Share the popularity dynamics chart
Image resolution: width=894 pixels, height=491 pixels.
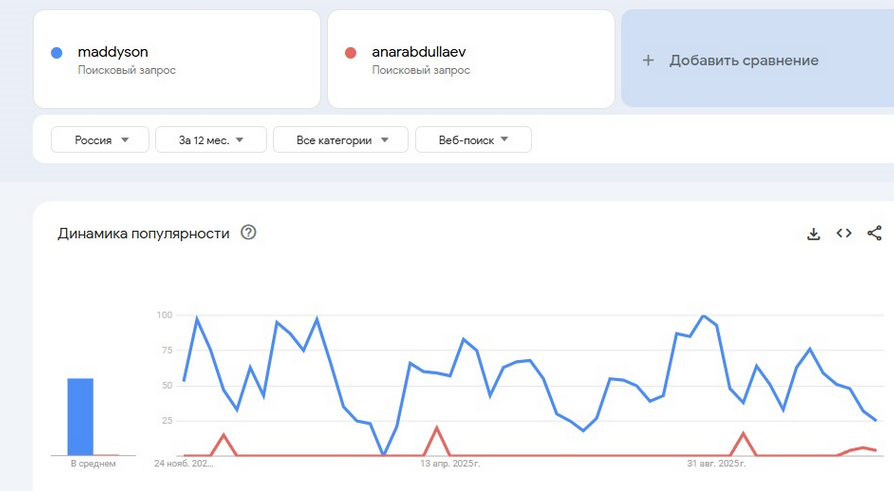[x=874, y=233]
